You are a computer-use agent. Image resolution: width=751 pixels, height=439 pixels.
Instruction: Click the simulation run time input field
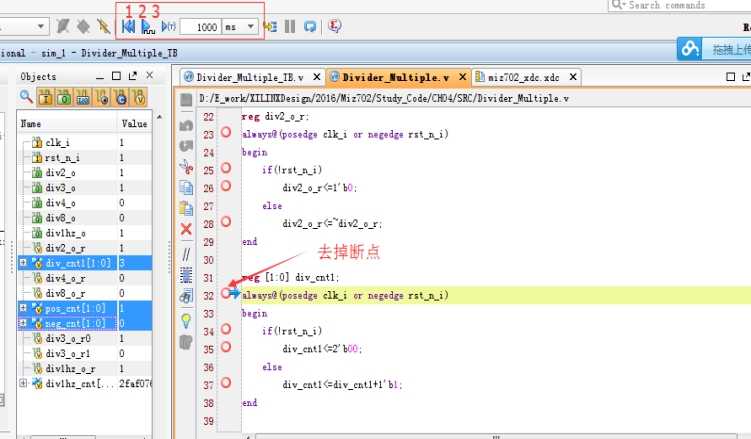pyautogui.click(x=205, y=27)
